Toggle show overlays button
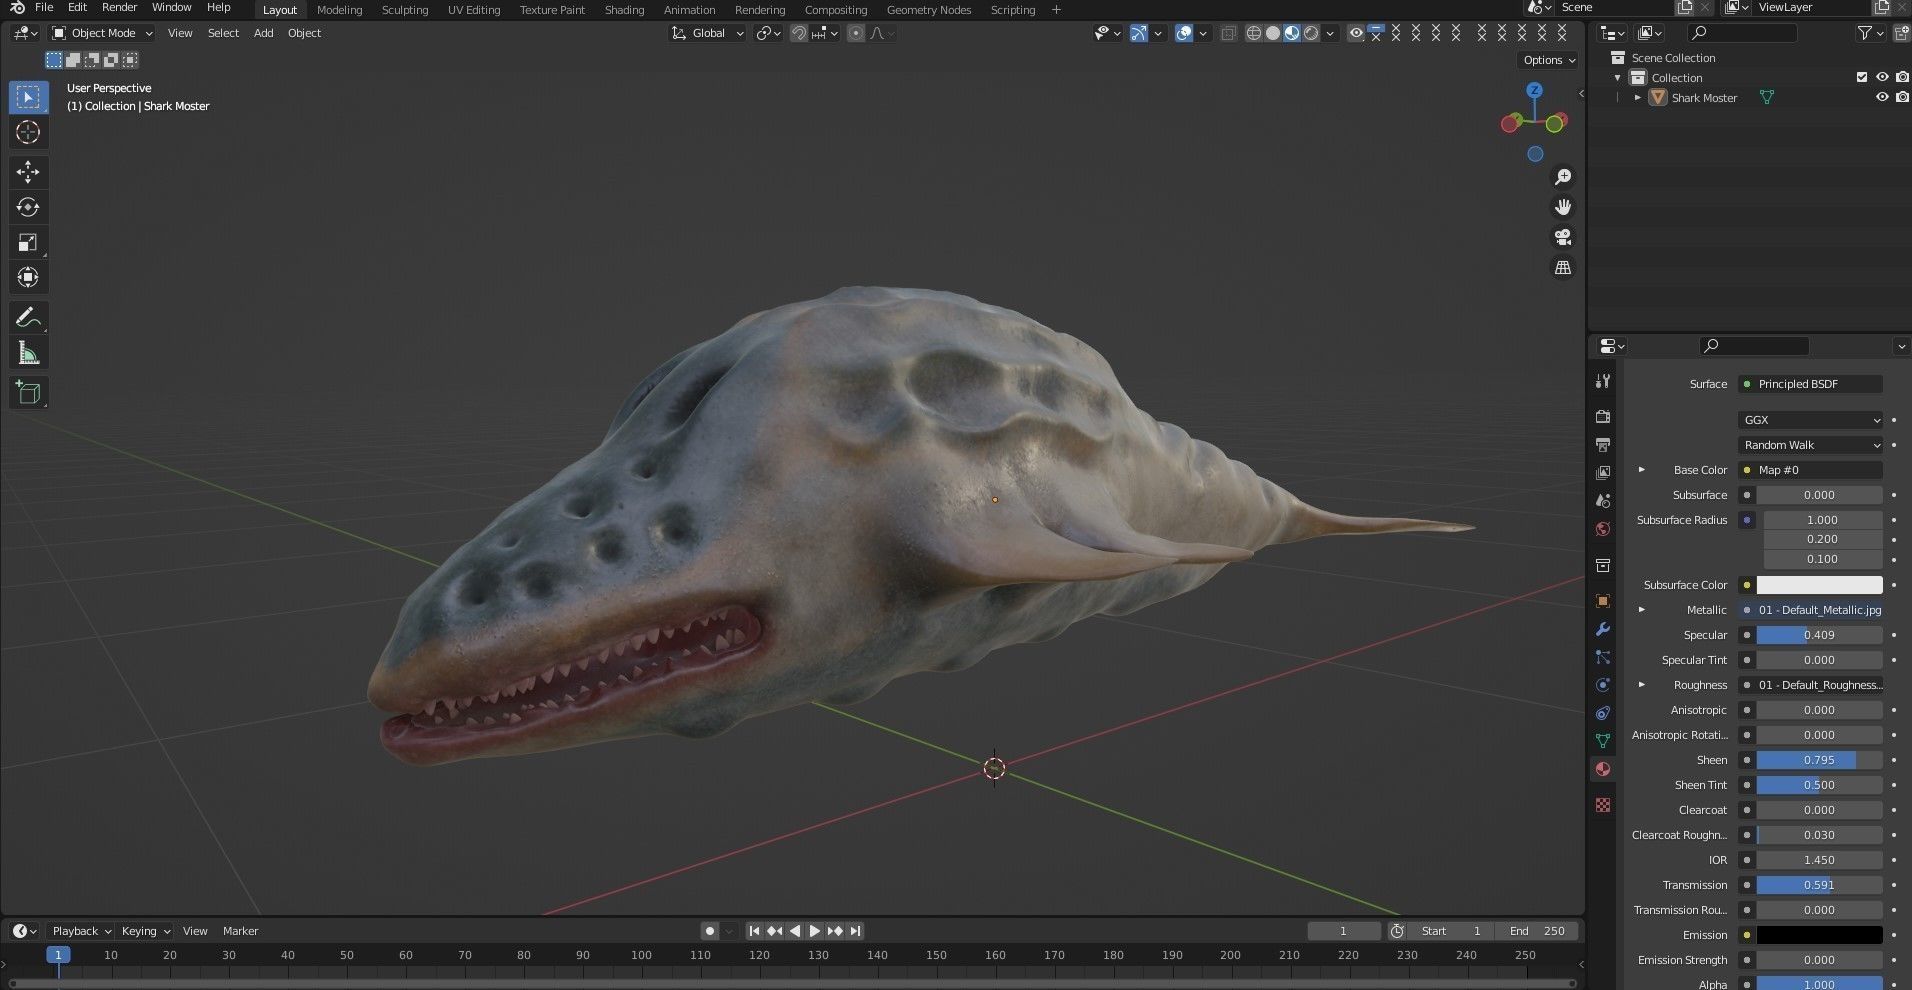This screenshot has width=1912, height=990. (x=1184, y=33)
